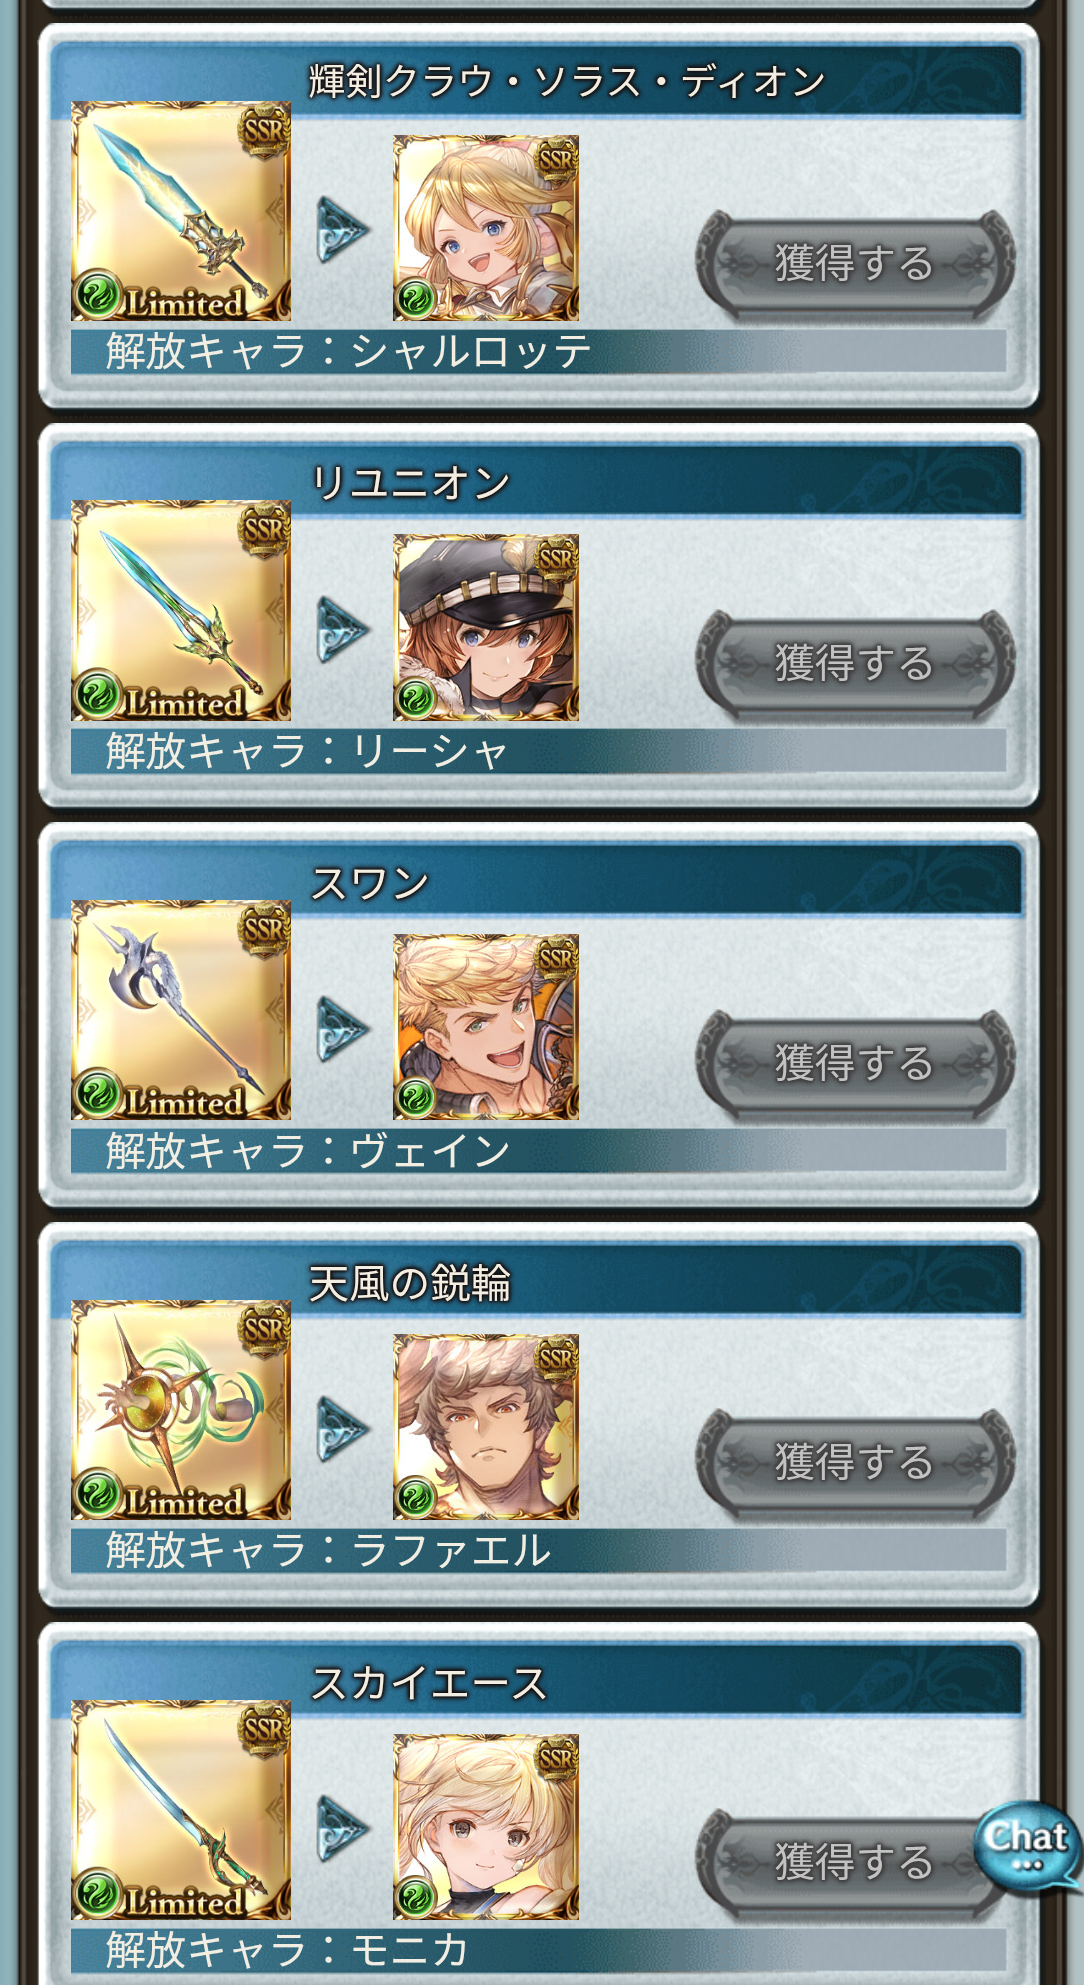This screenshot has width=1084, height=1985.
Task: Select the モニカ character portrait
Action: pos(486,1827)
